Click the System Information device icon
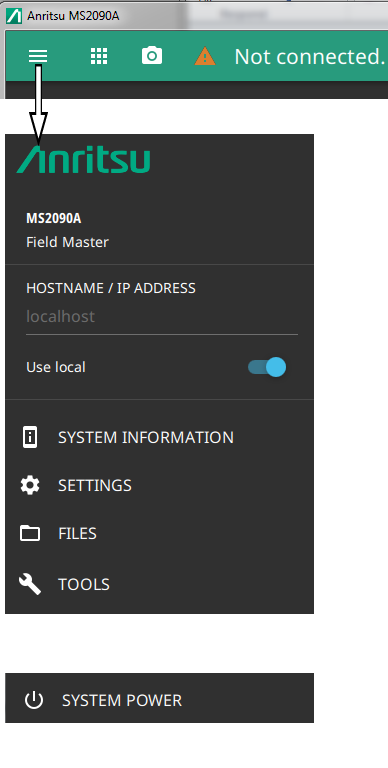 tap(30, 437)
